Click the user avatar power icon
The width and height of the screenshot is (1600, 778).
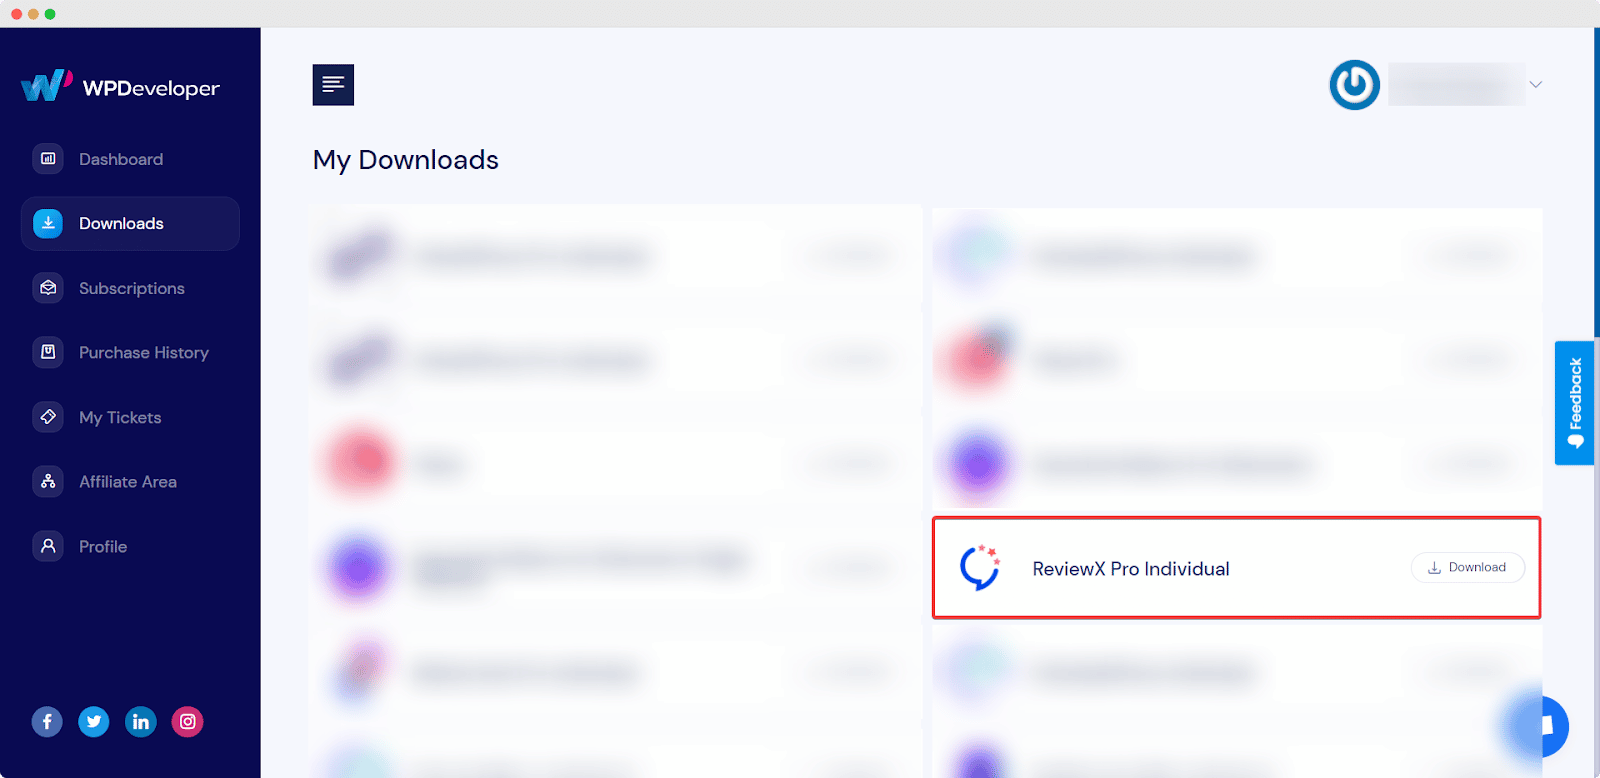point(1354,84)
